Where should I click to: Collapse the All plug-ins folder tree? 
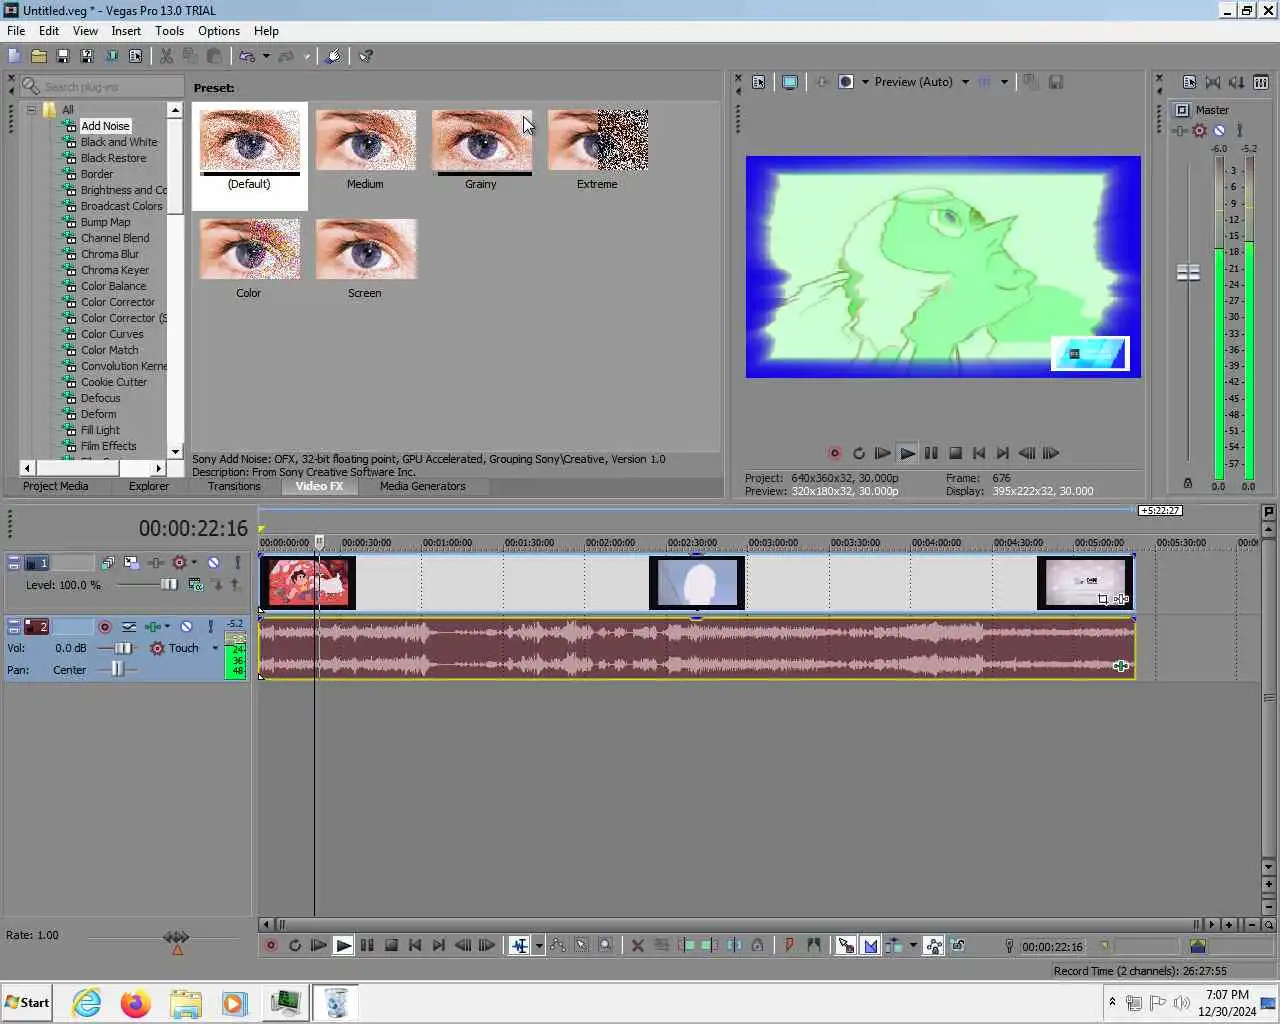pyautogui.click(x=31, y=110)
